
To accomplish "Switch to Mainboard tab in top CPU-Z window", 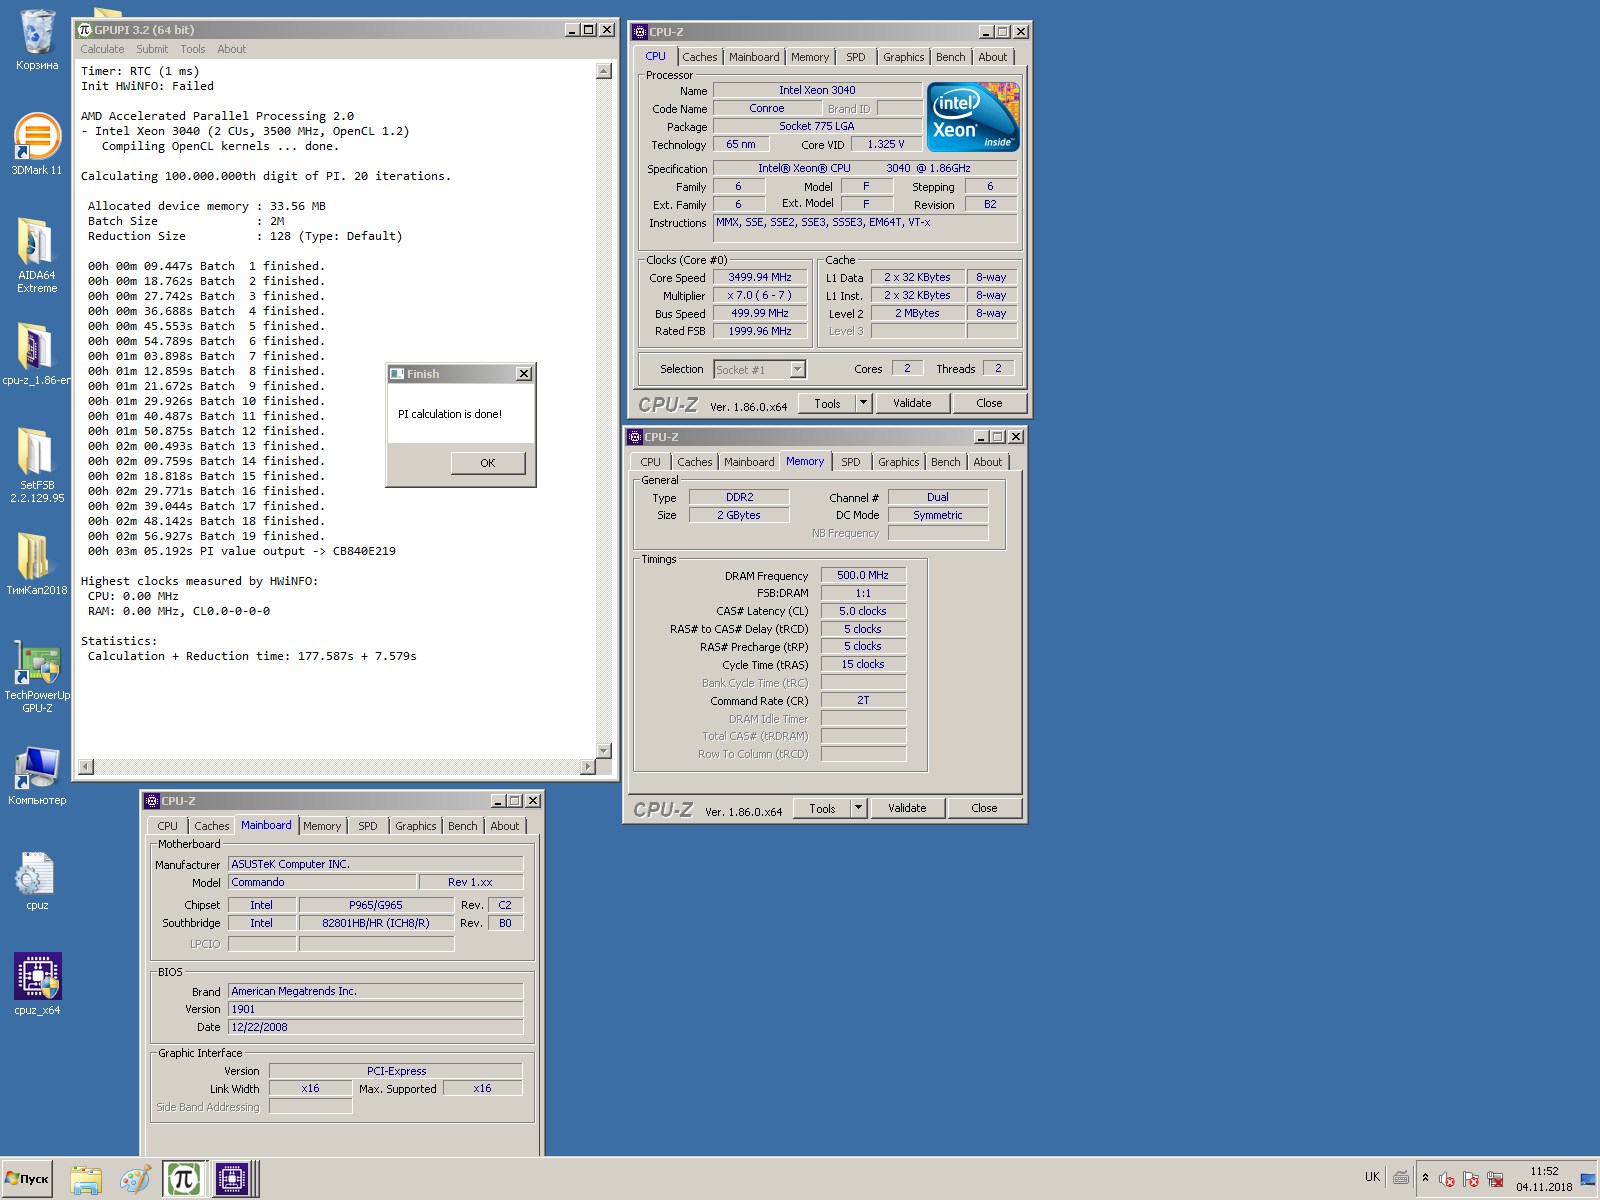I will point(754,57).
